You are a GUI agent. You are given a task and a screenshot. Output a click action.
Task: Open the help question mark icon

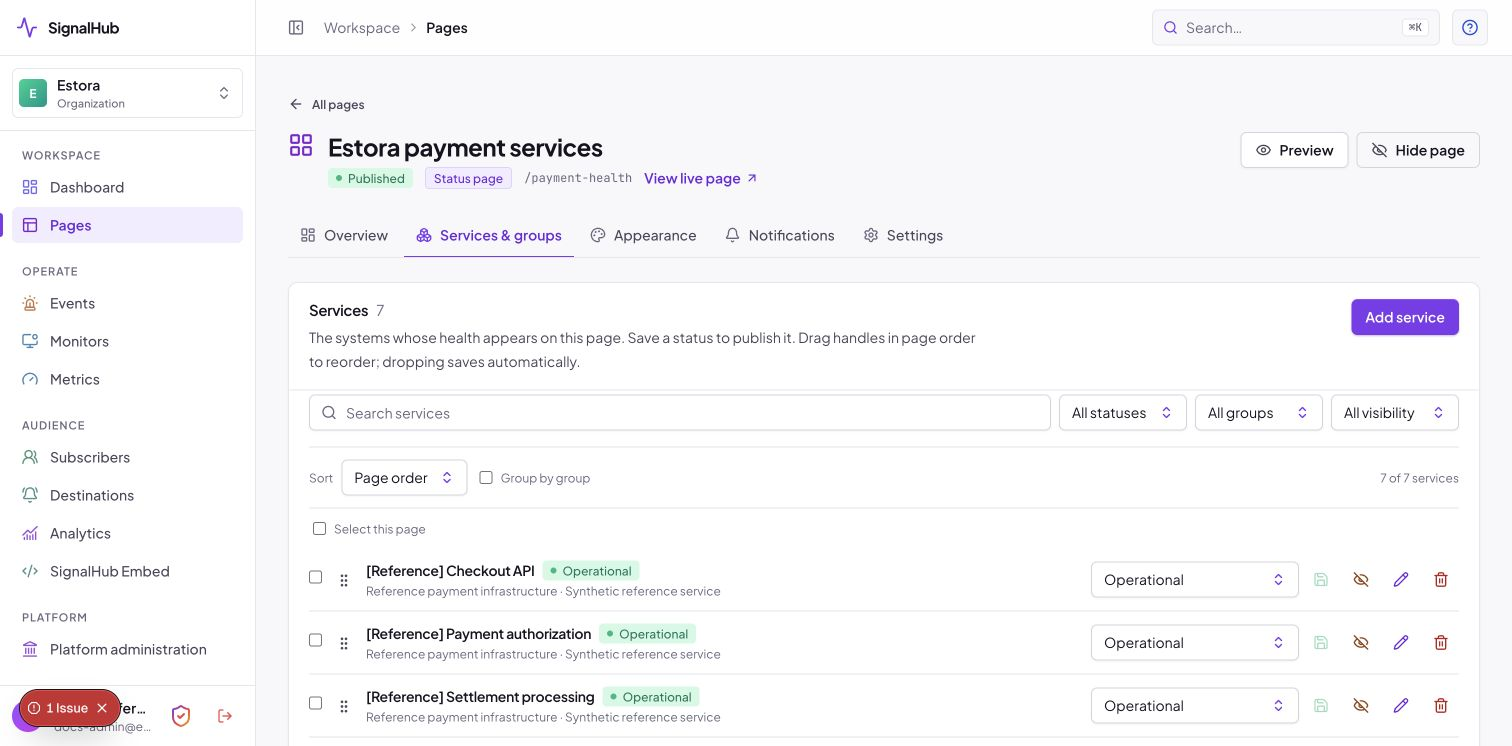pos(1470,28)
